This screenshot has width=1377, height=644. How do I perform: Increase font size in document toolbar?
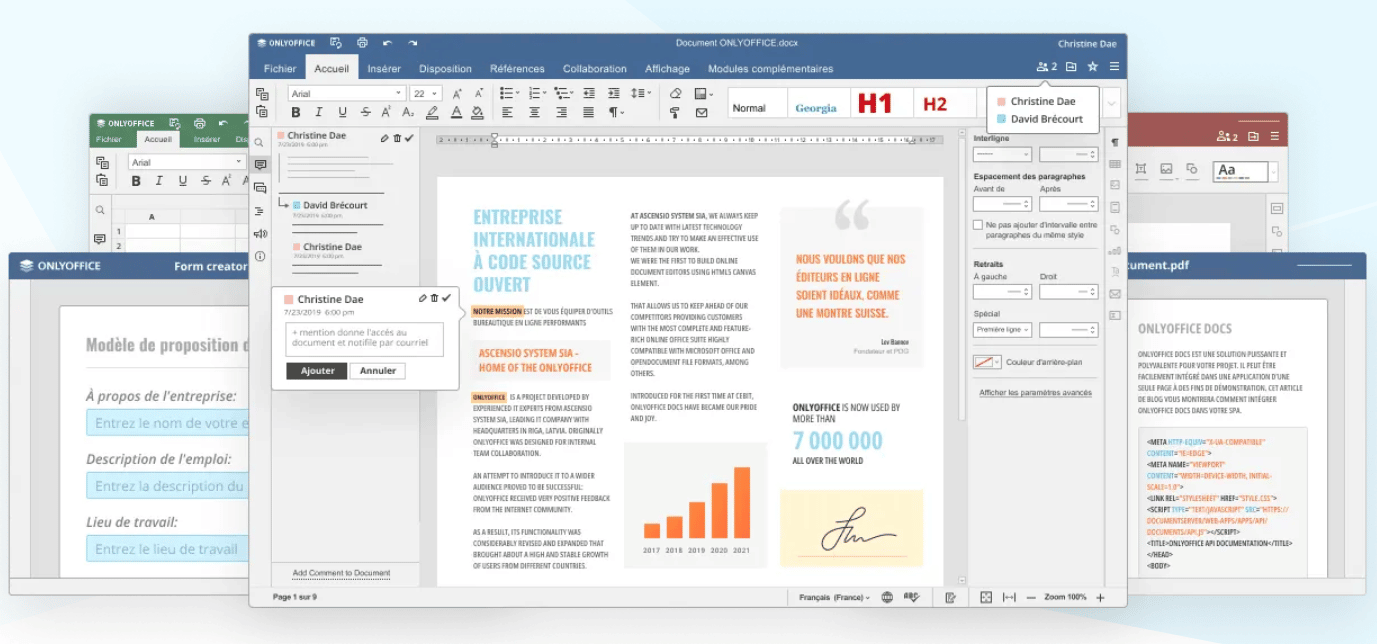coord(457,93)
